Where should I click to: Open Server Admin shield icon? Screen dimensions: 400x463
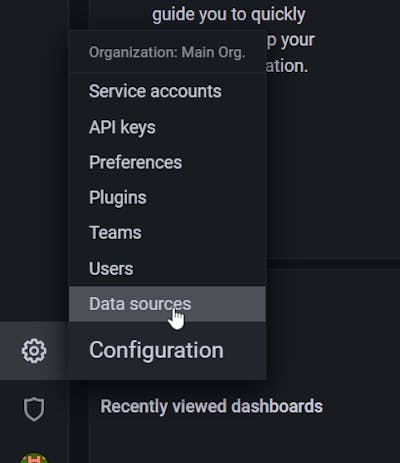34,409
